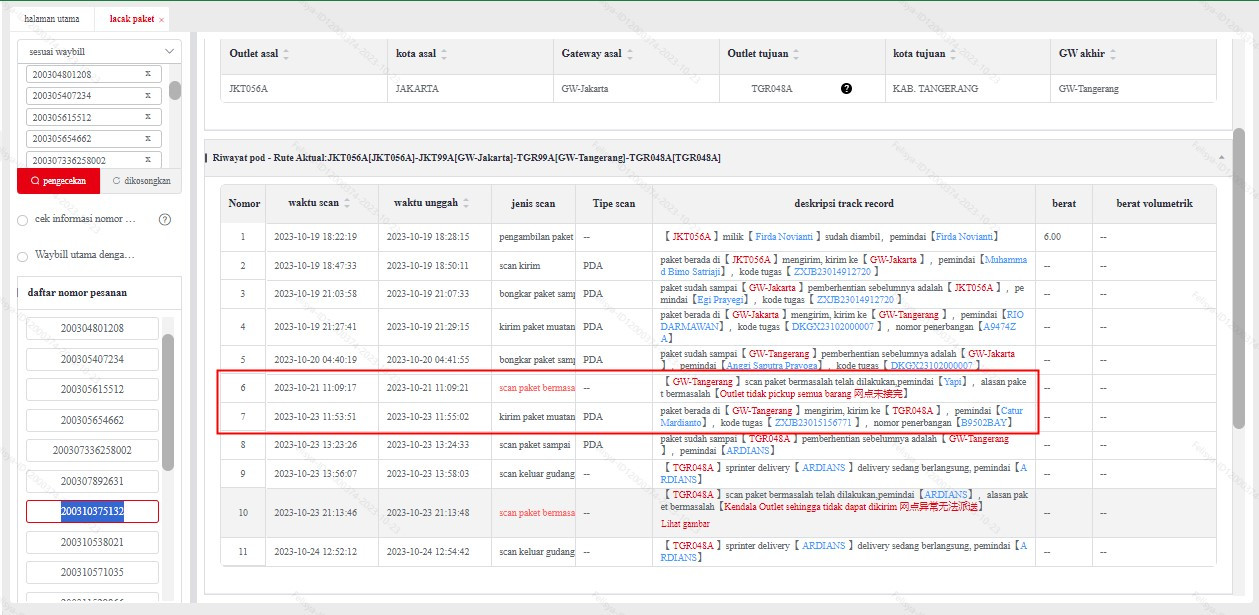
Task: Remove waybill 200305615512 with x icon
Action: pos(147,117)
